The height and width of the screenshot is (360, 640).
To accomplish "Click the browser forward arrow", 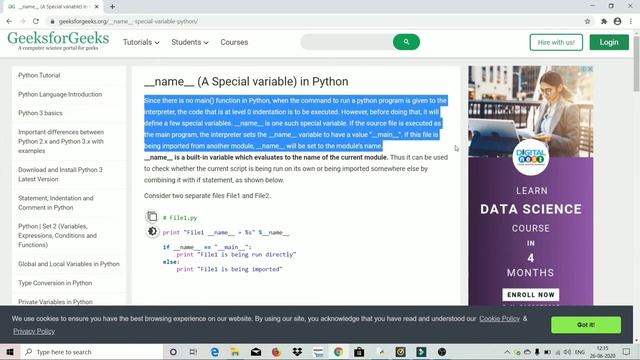I will pyautogui.click(x=22, y=21).
